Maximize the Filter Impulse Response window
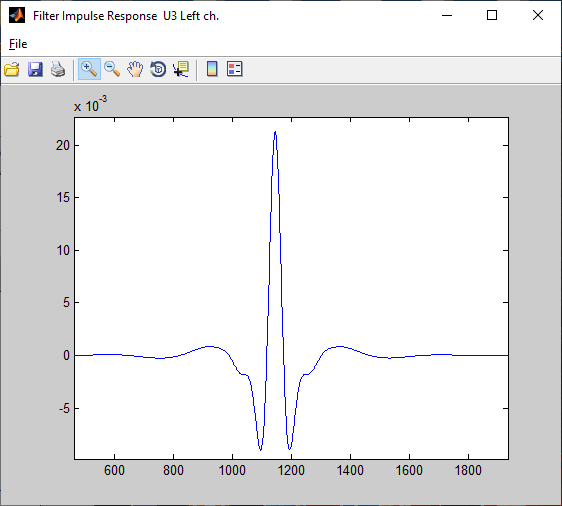The image size is (562, 506). coord(492,15)
